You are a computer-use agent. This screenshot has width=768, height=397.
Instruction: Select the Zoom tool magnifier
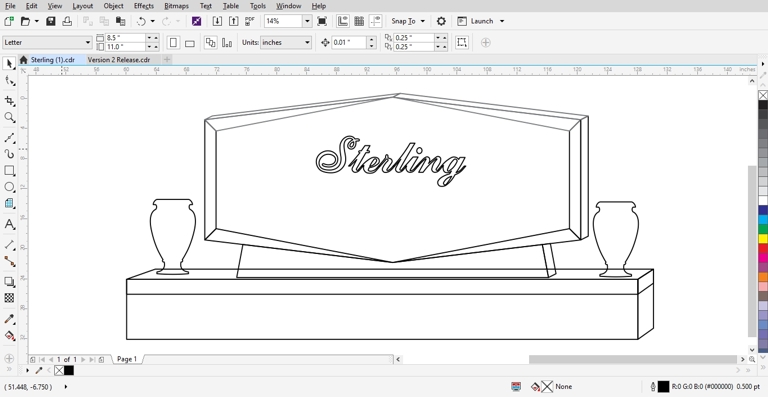click(9, 117)
